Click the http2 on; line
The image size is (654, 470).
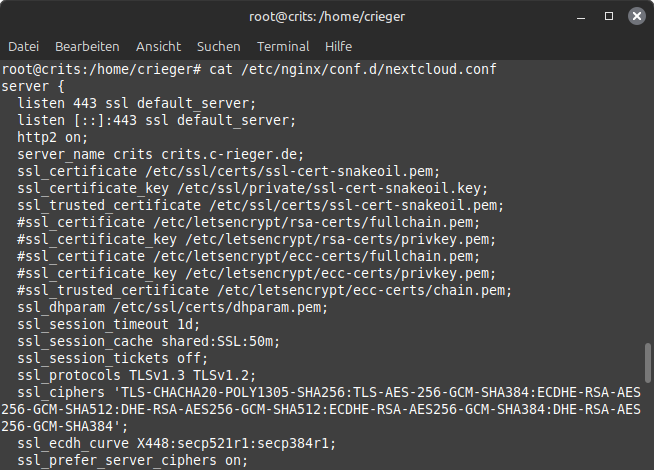(53, 137)
